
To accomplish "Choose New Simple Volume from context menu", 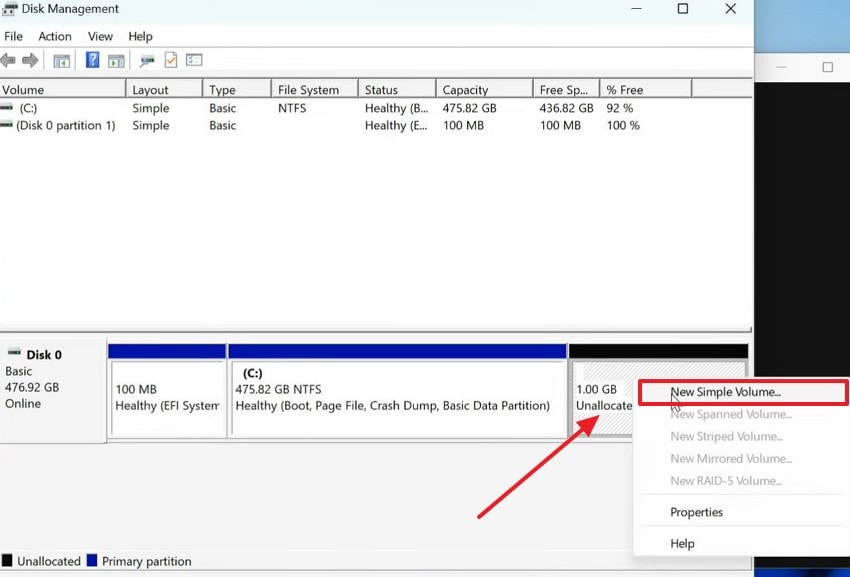I will point(743,392).
